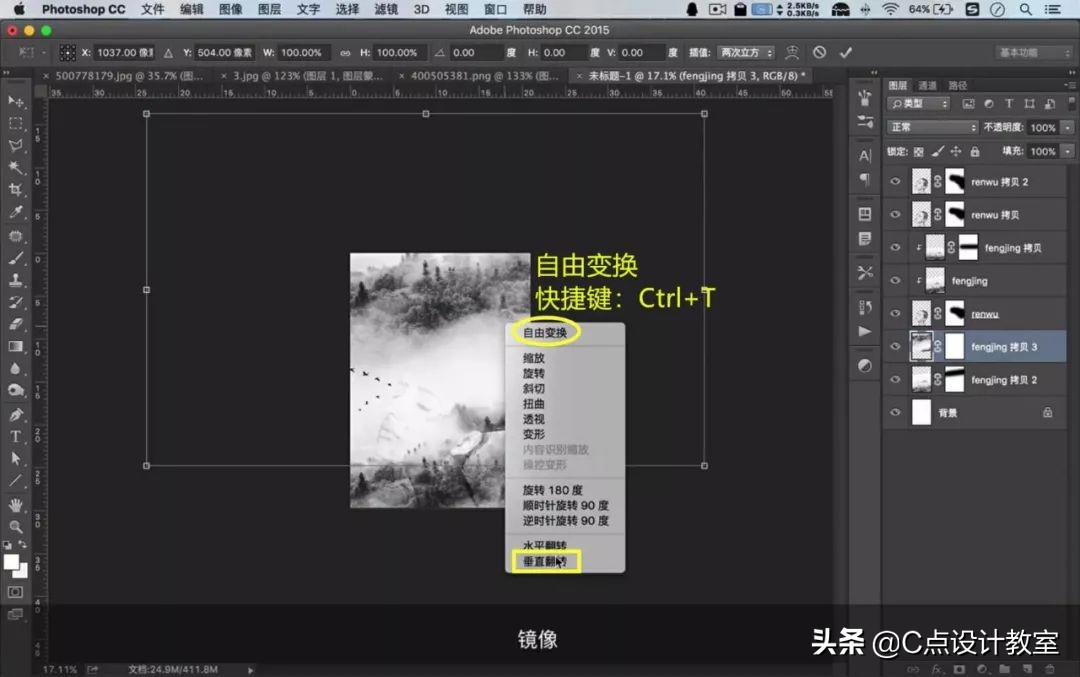Hide the renwu 拷贝 2 layer
The height and width of the screenshot is (677, 1080).
point(895,181)
